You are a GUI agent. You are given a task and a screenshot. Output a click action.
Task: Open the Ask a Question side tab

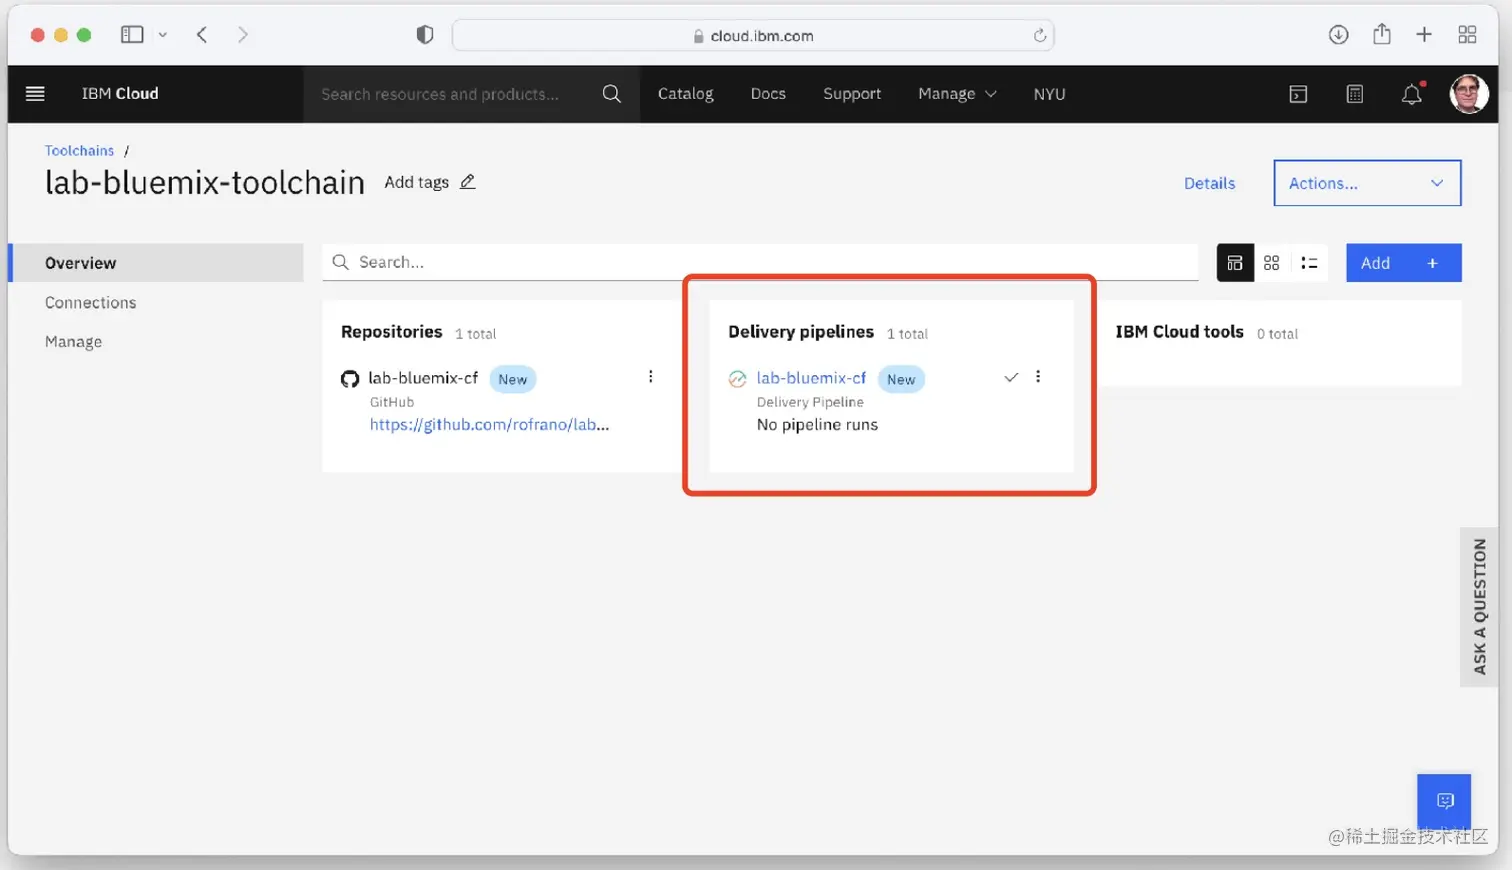pos(1480,607)
